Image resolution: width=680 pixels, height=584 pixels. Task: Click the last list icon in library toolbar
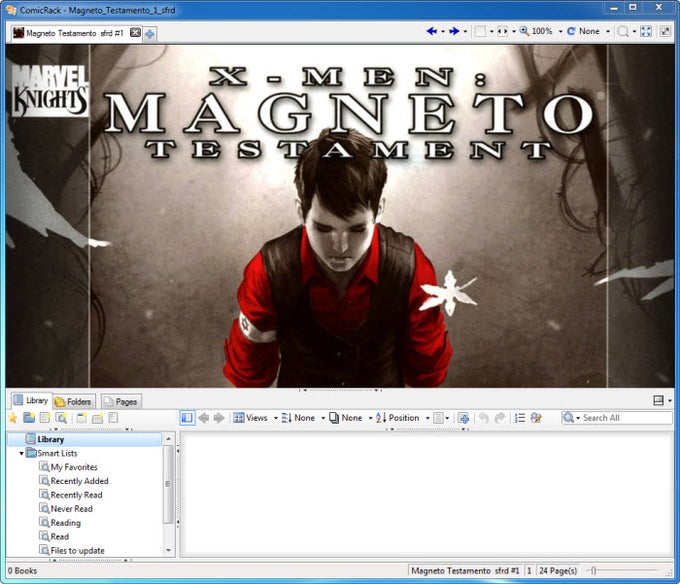point(113,418)
